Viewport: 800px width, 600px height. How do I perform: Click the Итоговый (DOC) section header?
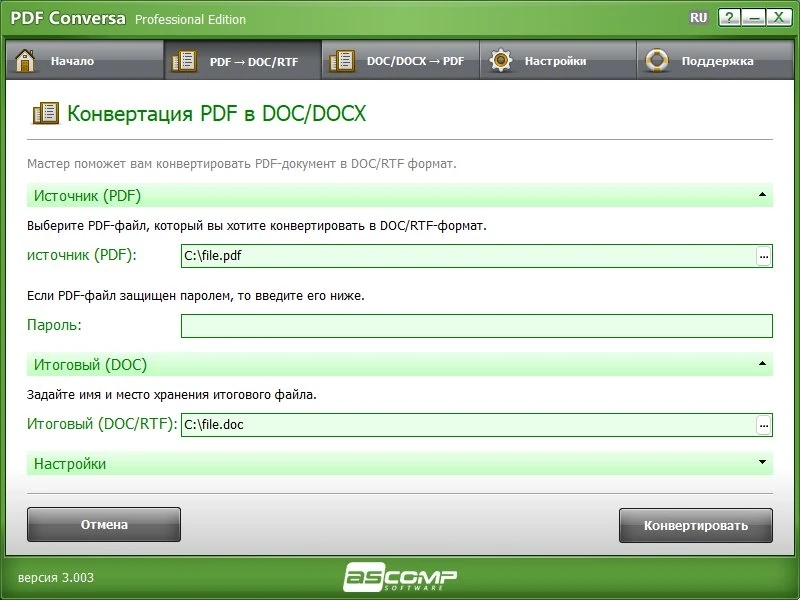coord(400,364)
